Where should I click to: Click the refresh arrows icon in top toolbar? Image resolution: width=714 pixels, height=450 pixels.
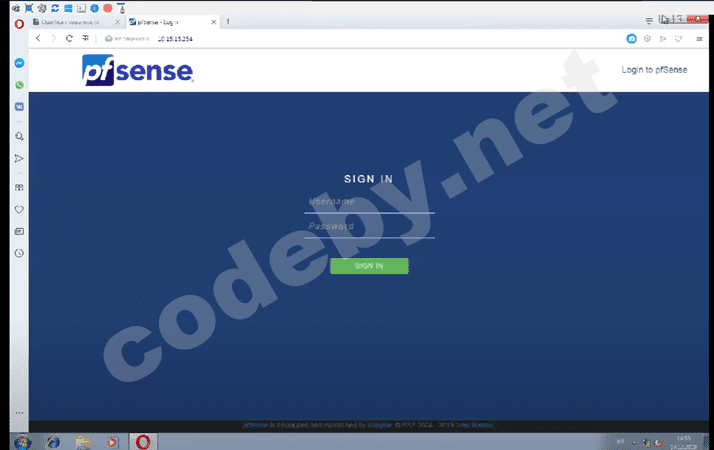point(55,8)
